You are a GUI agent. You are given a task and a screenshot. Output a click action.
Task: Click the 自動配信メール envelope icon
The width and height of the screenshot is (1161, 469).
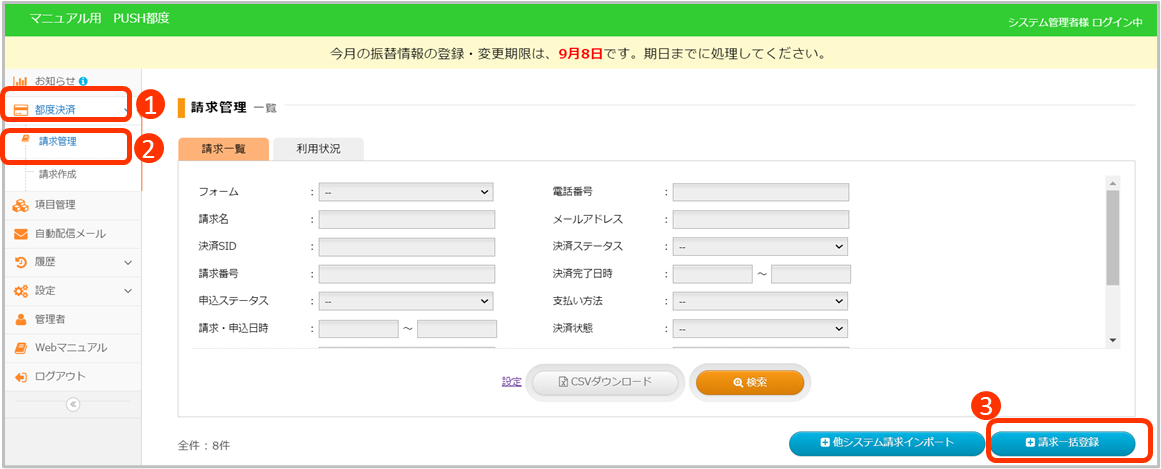[20, 234]
